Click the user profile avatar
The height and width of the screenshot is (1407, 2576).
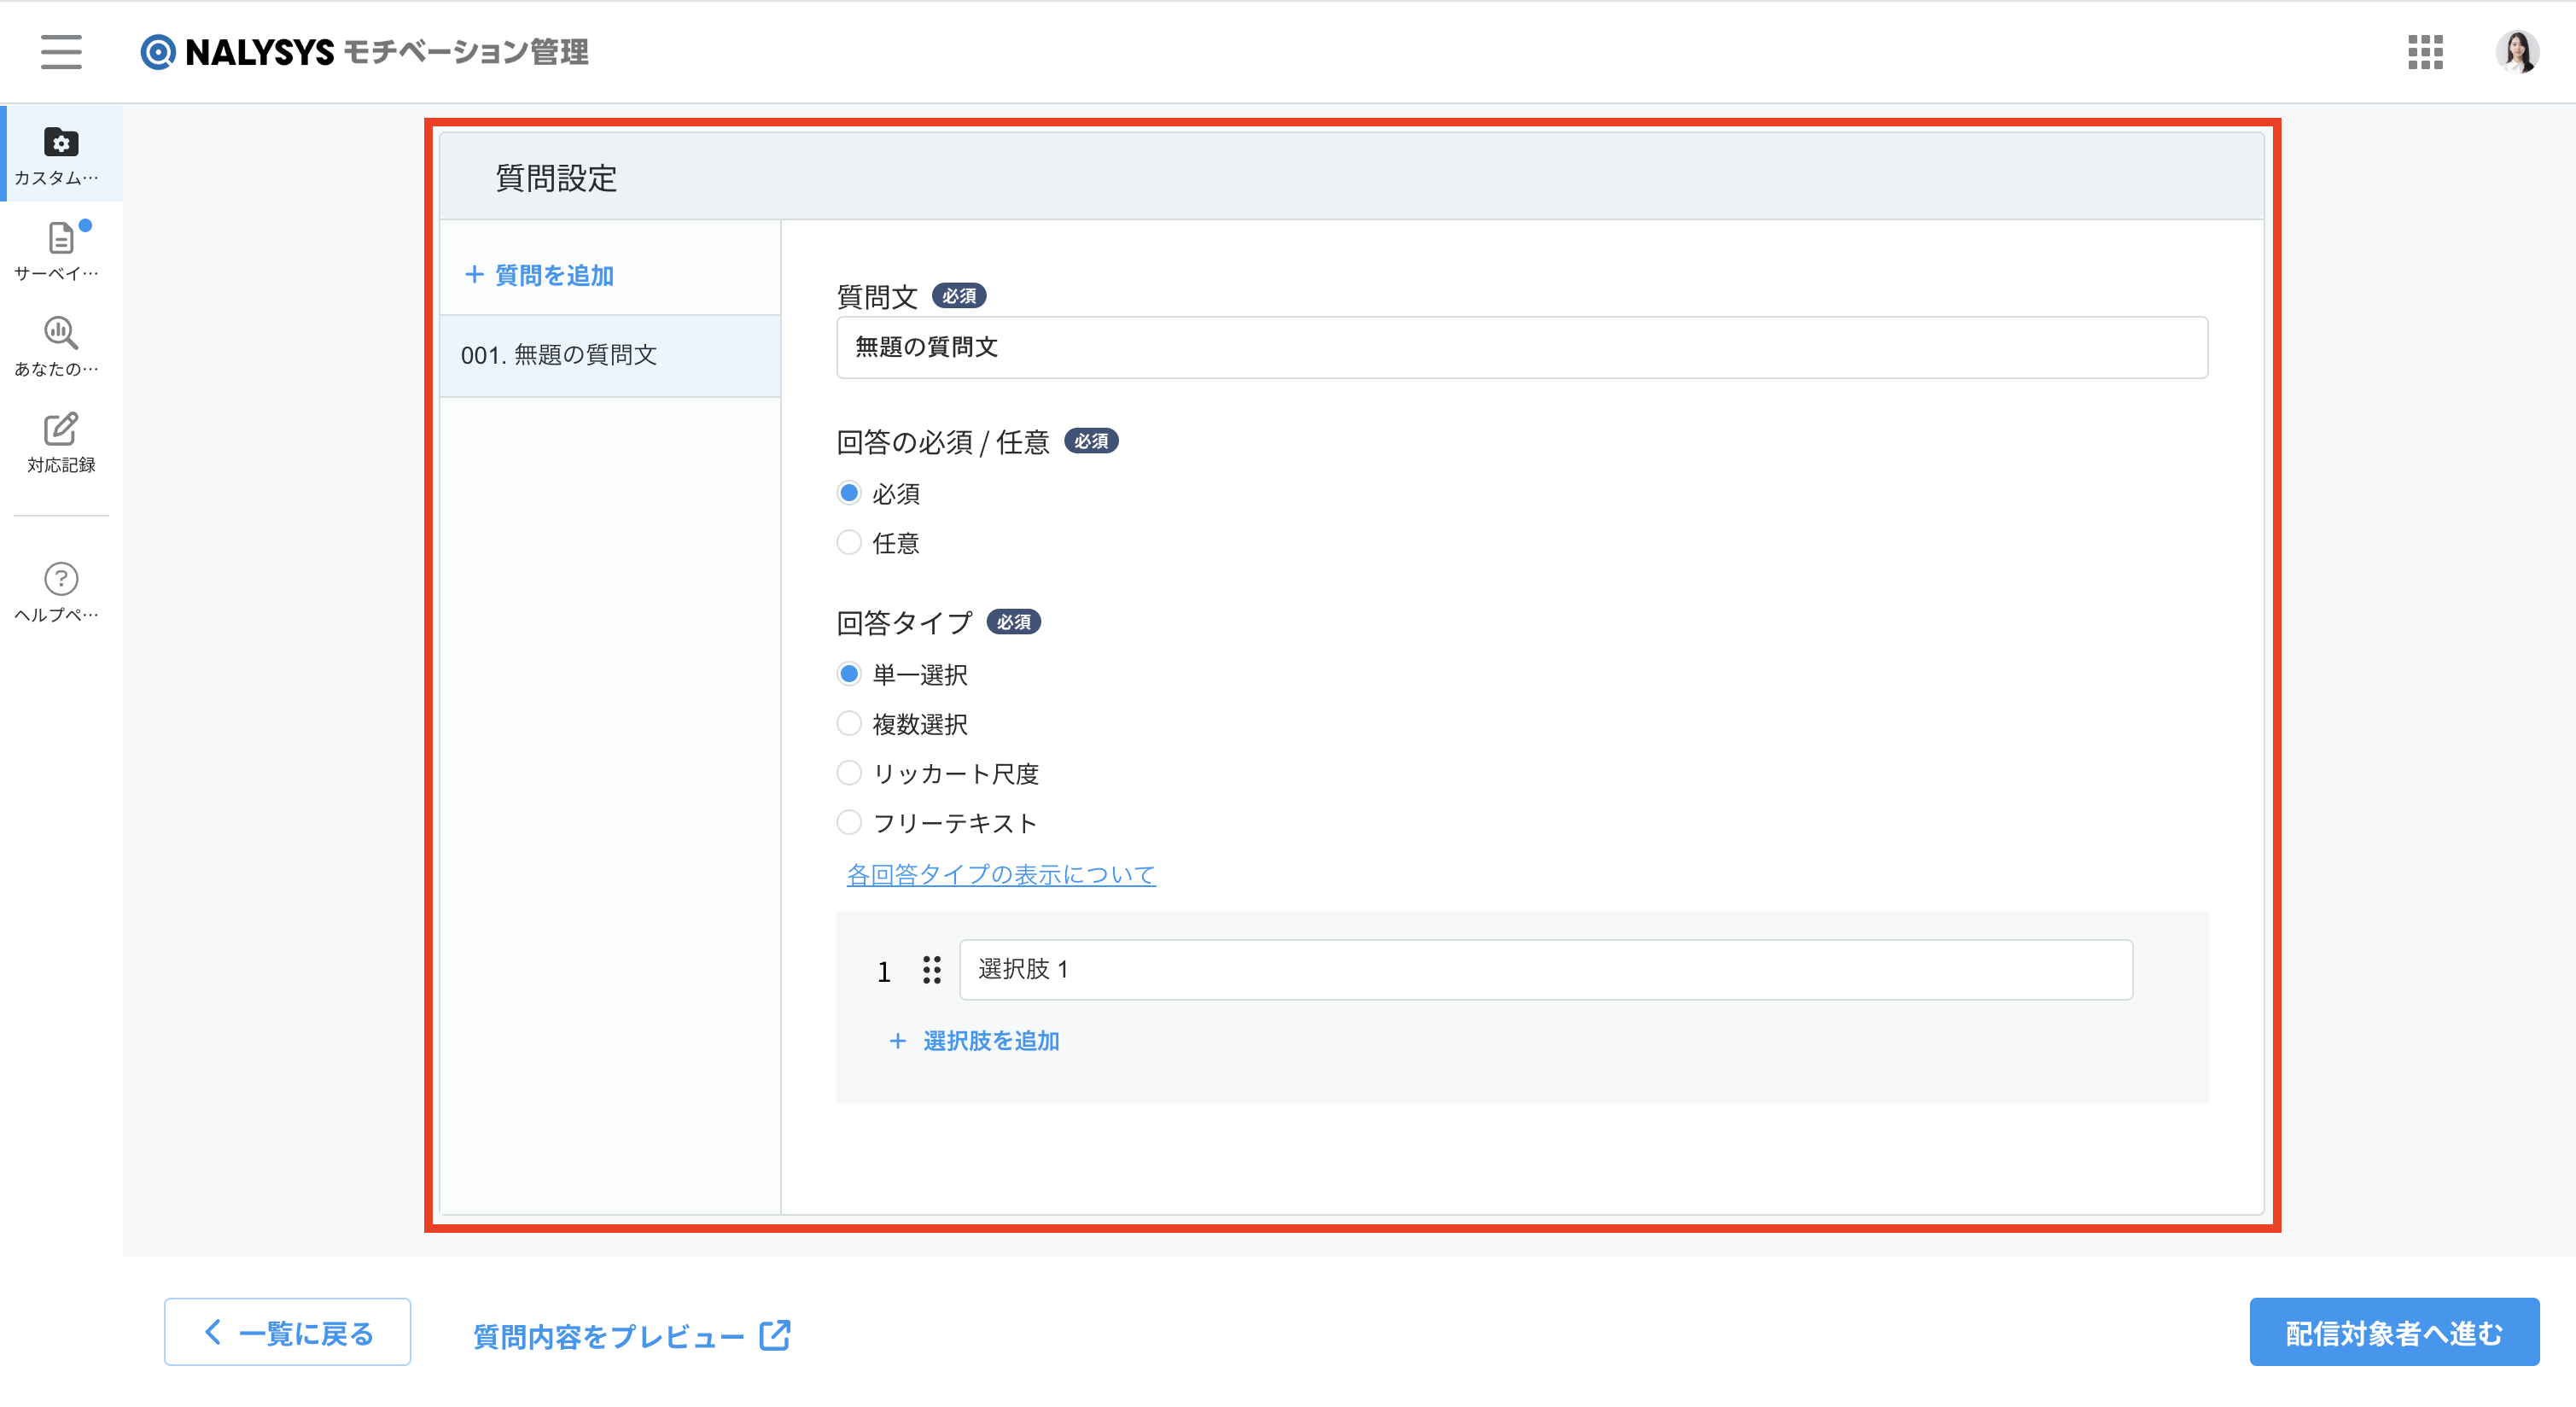2516,52
